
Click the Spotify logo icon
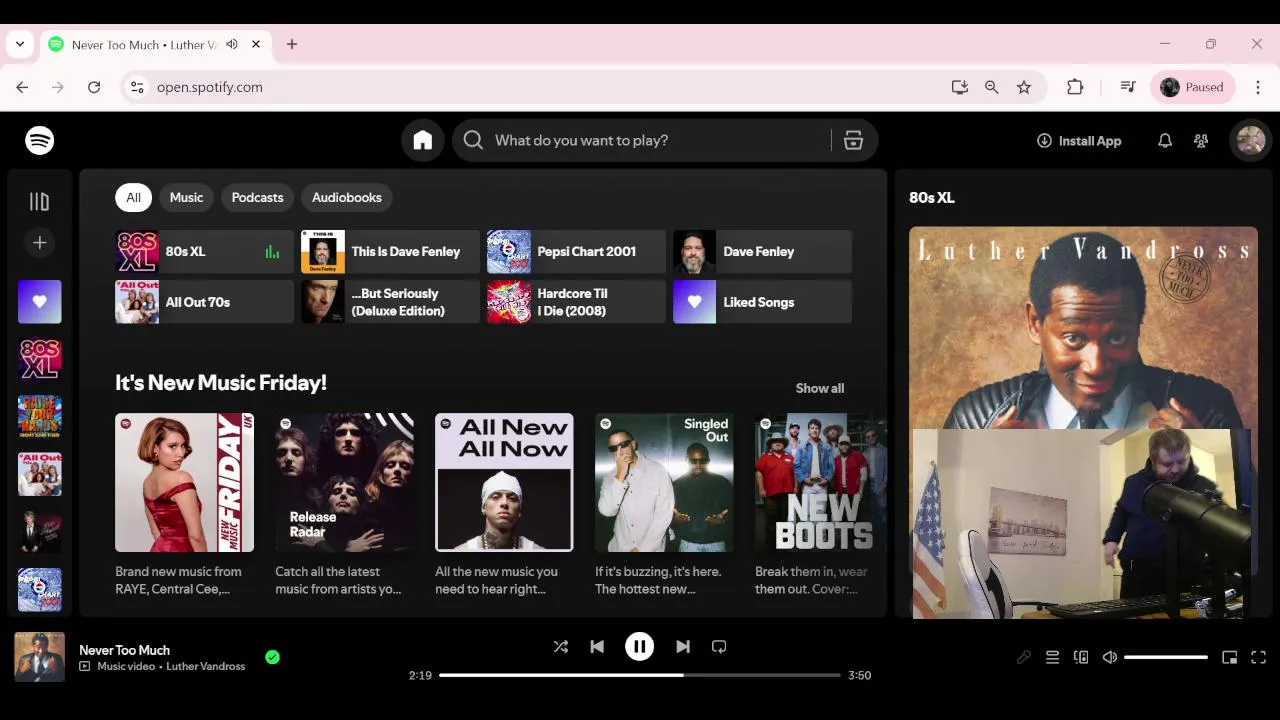[x=40, y=141]
